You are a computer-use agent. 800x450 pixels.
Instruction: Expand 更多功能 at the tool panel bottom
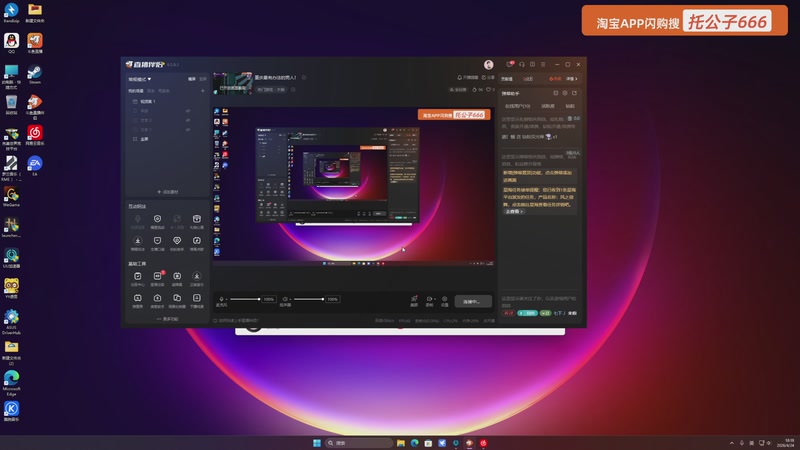[x=167, y=319]
